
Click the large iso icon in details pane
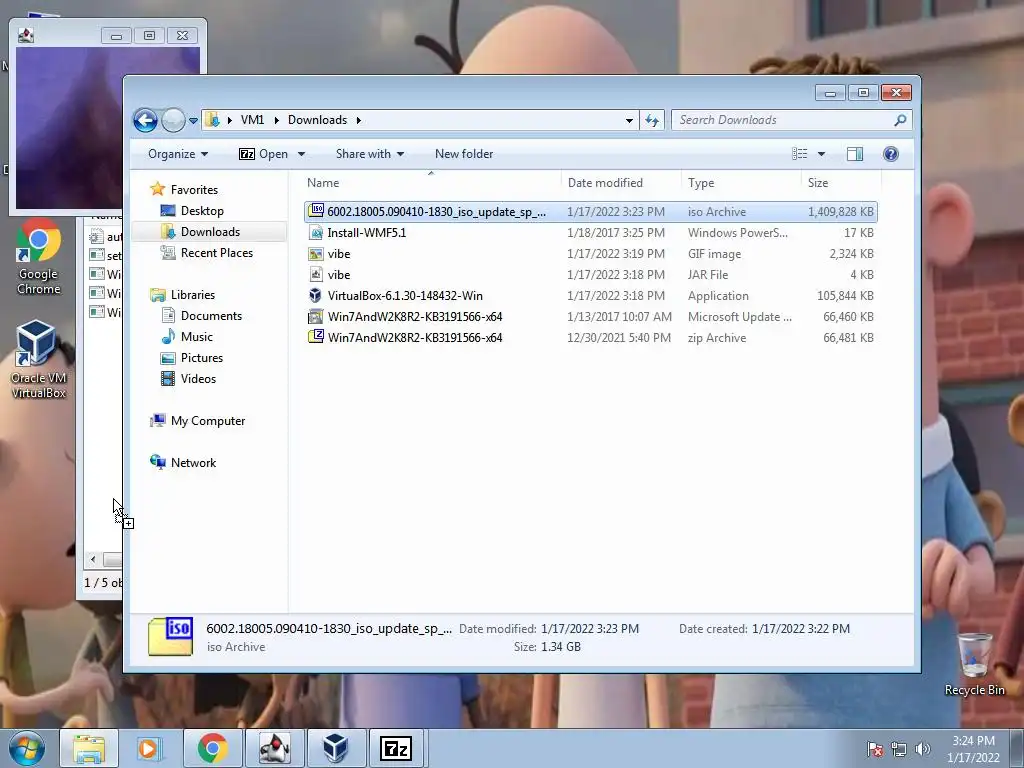pos(170,636)
